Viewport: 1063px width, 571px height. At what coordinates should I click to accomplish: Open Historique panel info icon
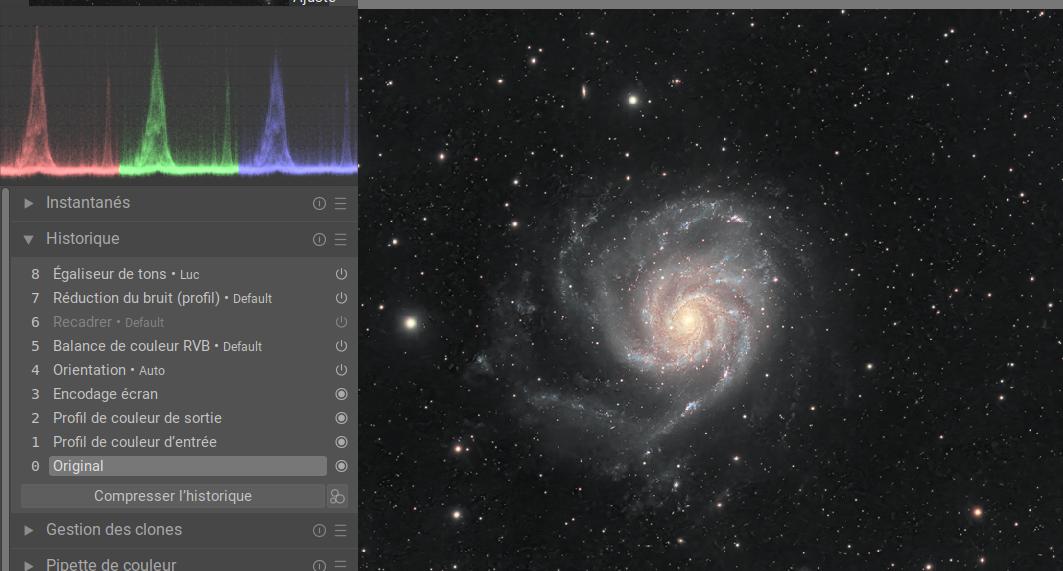coord(319,239)
